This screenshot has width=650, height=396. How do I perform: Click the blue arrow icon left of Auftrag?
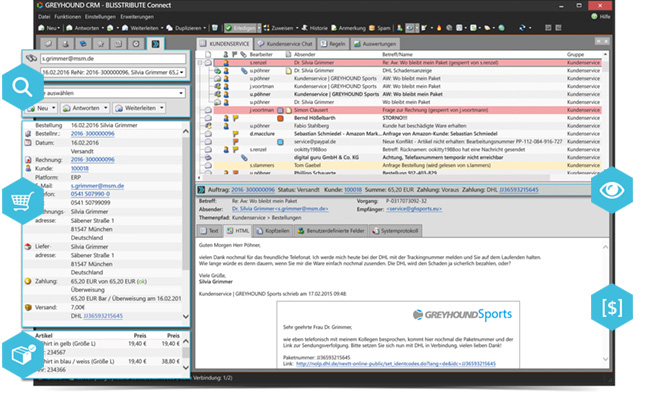pos(201,190)
